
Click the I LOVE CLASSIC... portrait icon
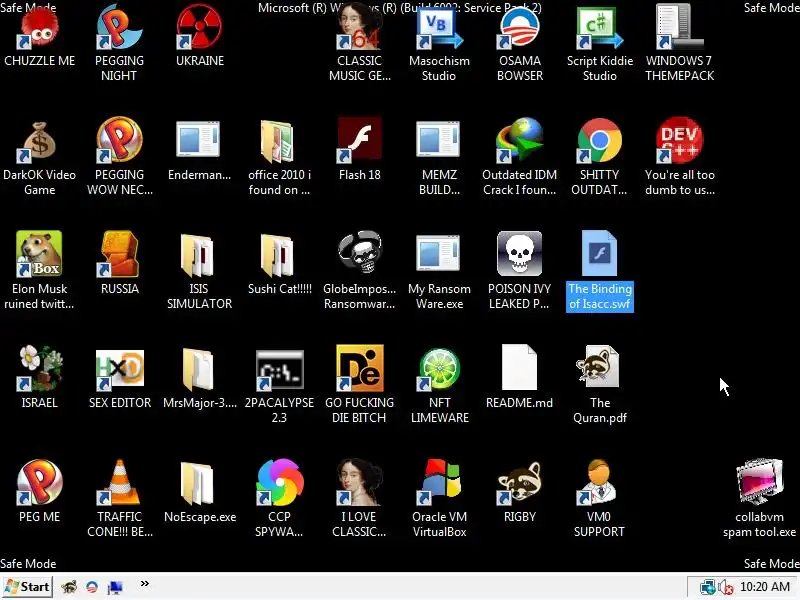[x=360, y=482]
